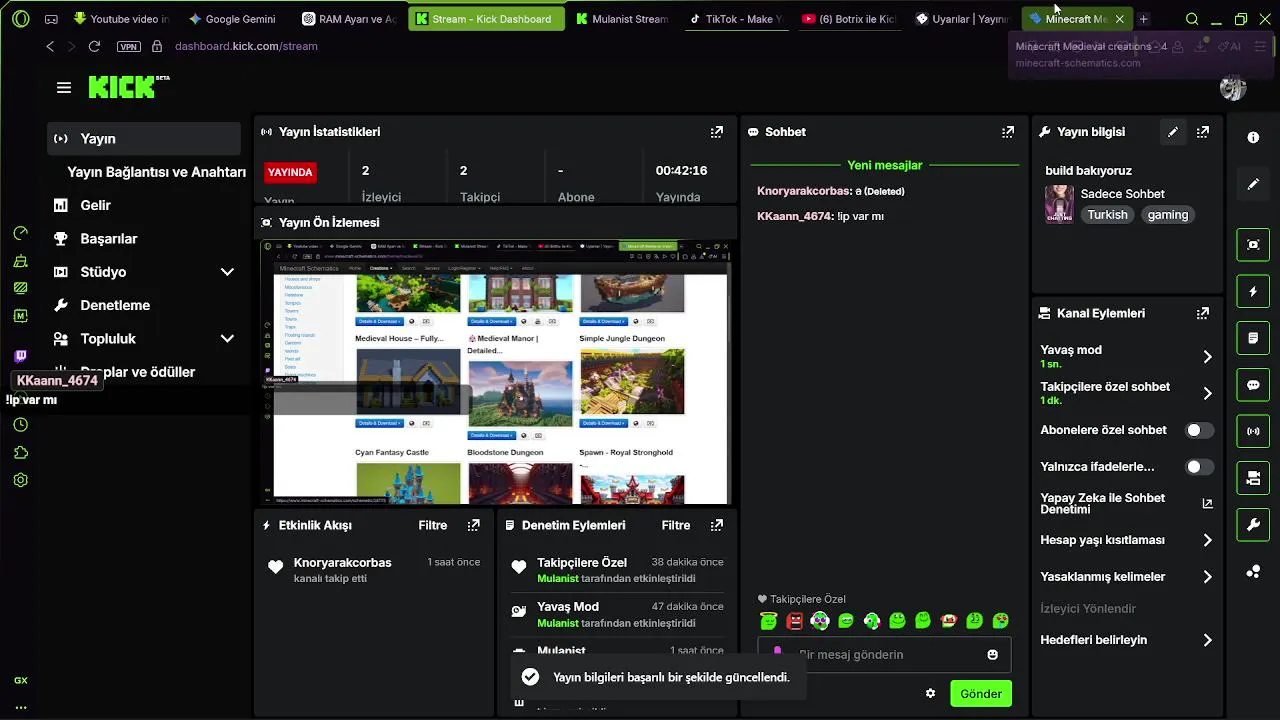Pop out the Etkinlik Akışı panel

473,525
